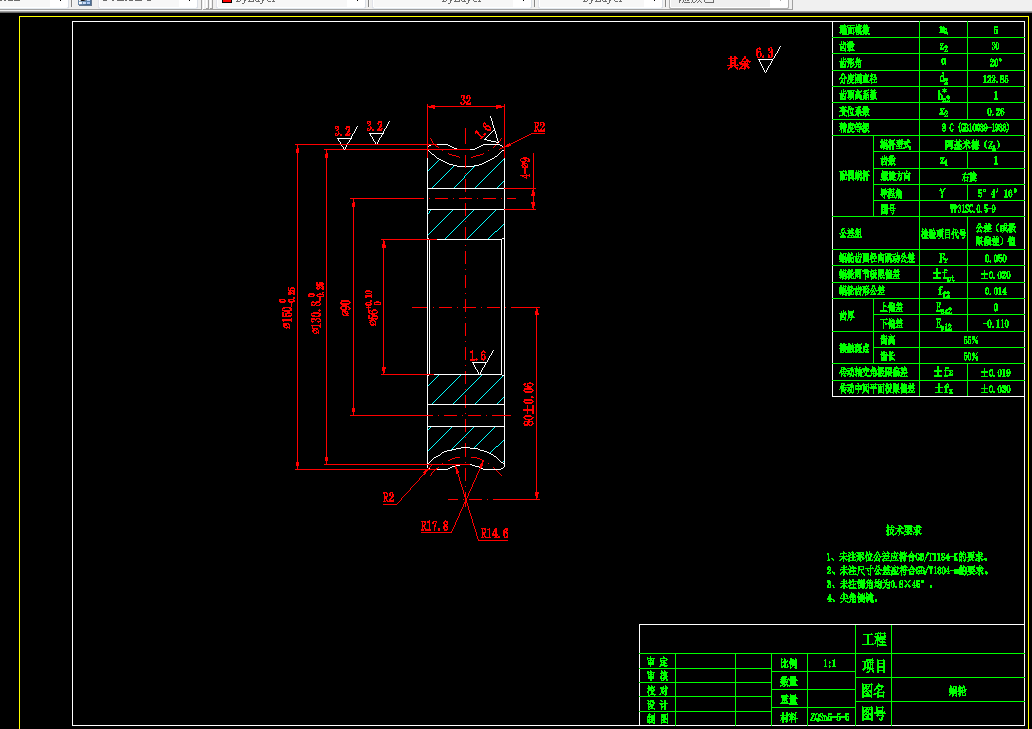Select the 6.3 surface roughness value
Image resolution: width=1032 pixels, height=729 pixels.
click(764, 53)
